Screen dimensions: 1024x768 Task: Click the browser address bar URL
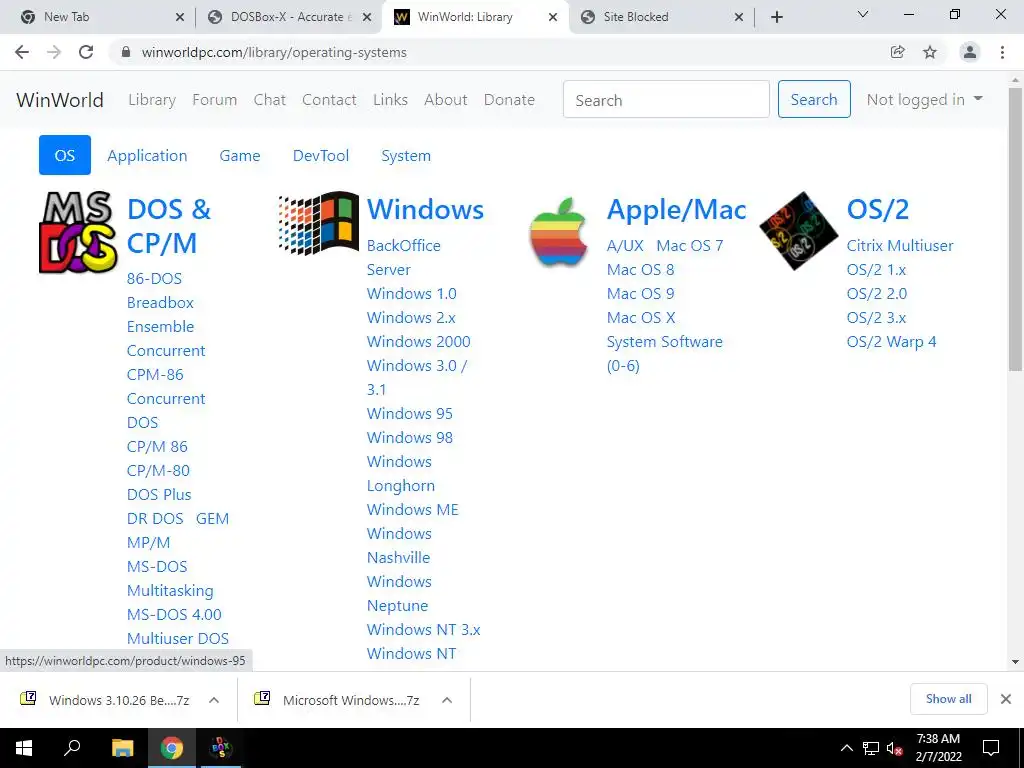coord(274,52)
